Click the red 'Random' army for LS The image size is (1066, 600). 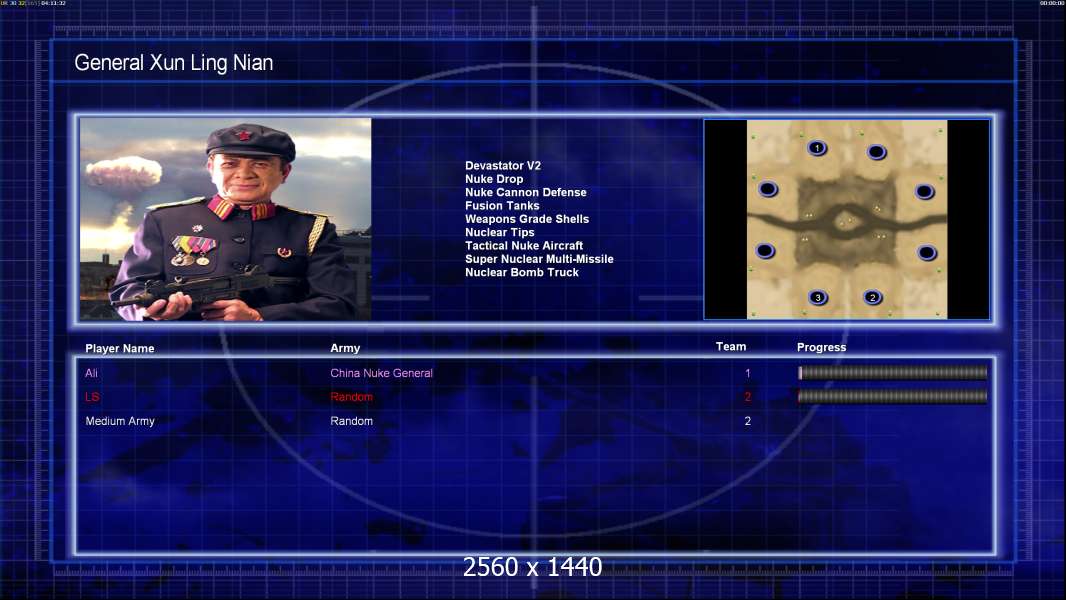coord(351,397)
